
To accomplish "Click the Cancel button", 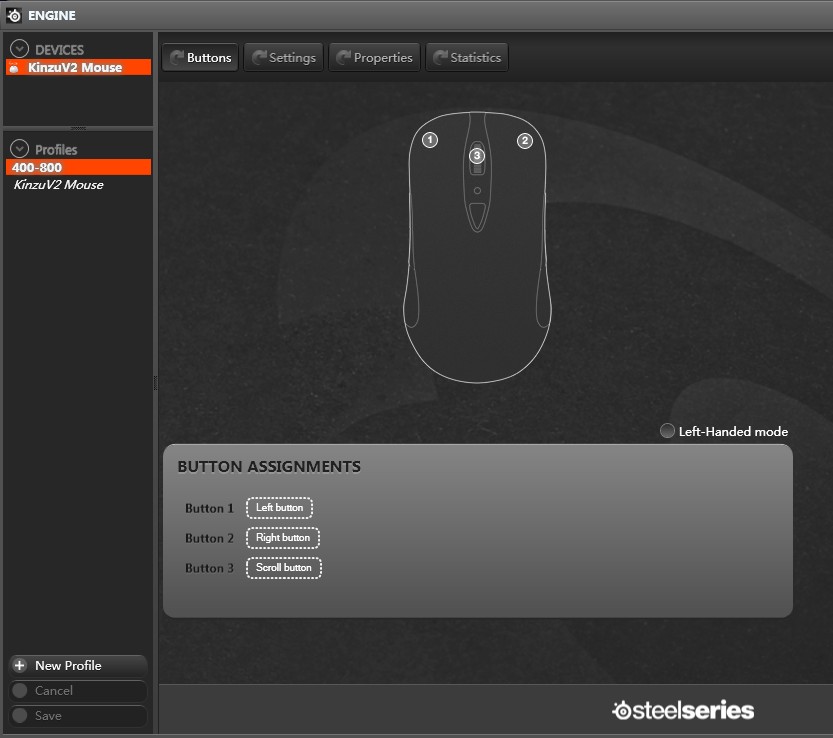I will coord(78,691).
